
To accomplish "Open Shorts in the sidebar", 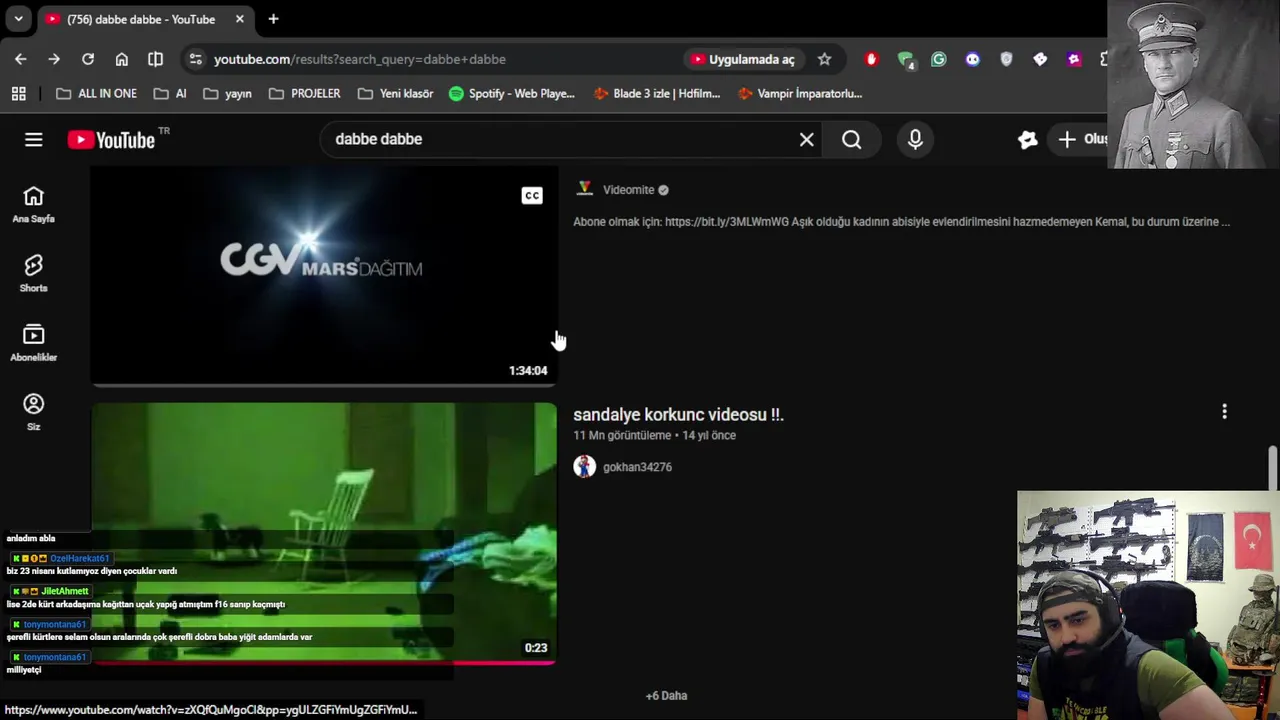I will [34, 274].
